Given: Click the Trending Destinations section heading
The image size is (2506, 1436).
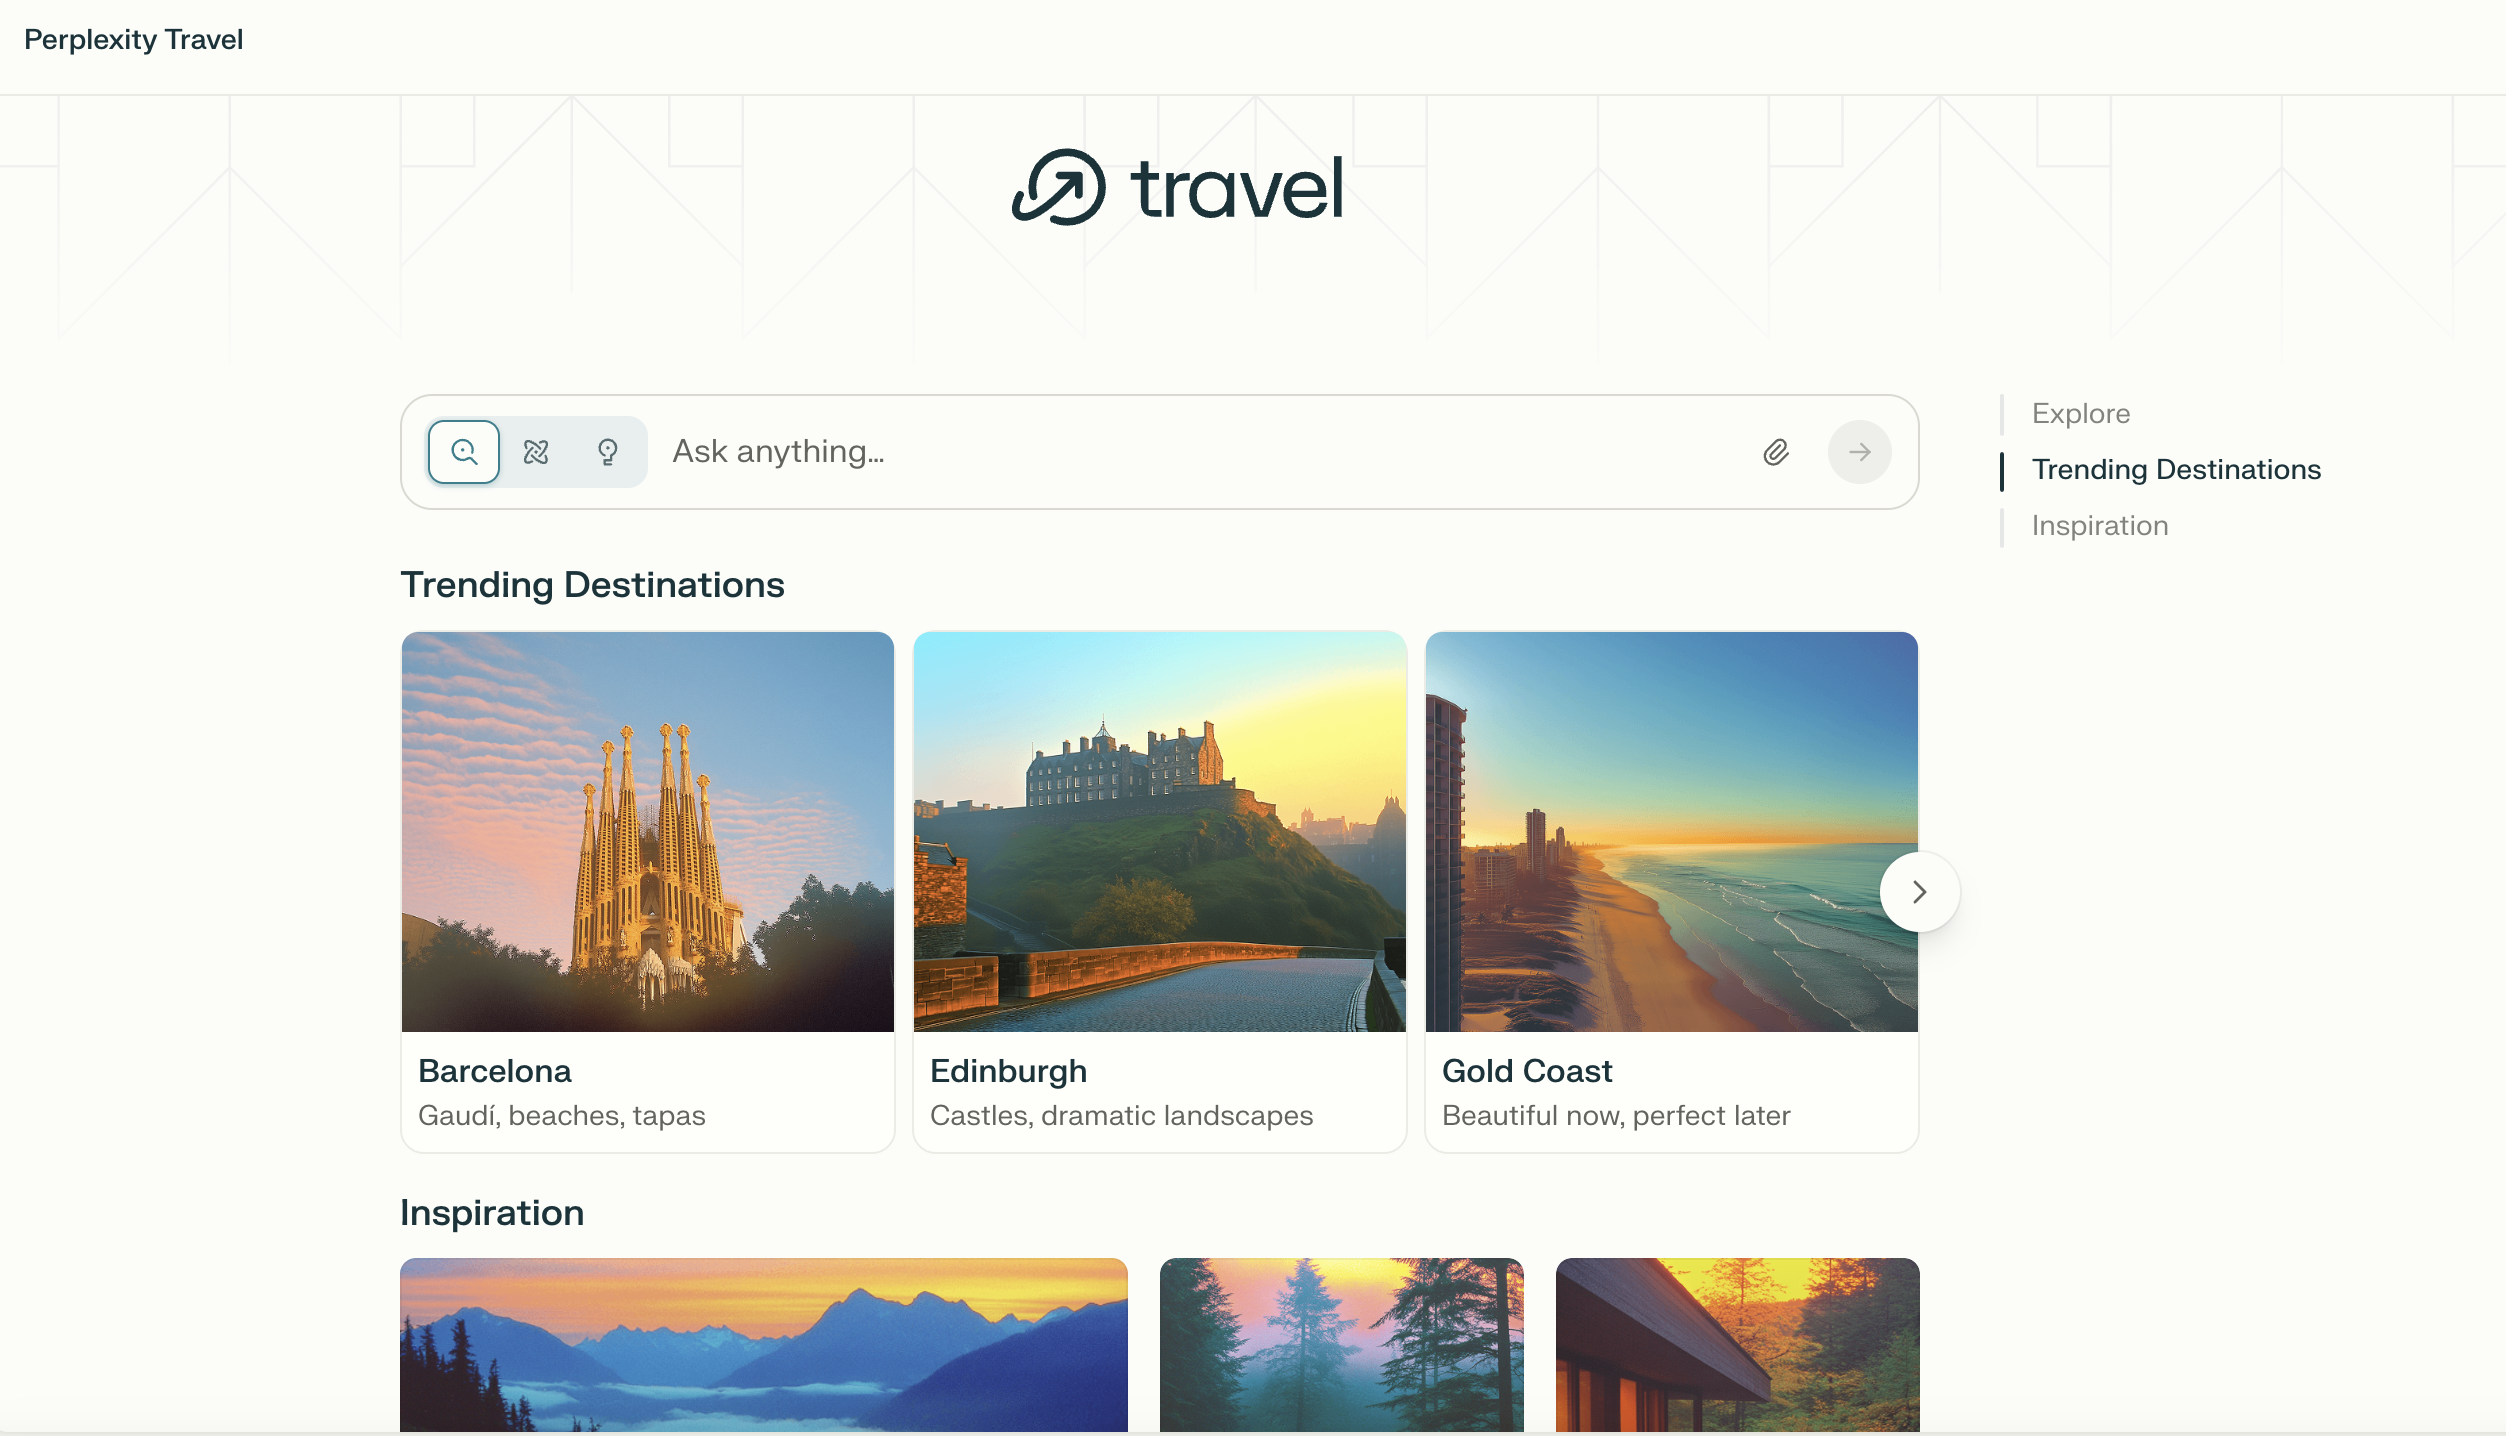Looking at the screenshot, I should tap(592, 585).
